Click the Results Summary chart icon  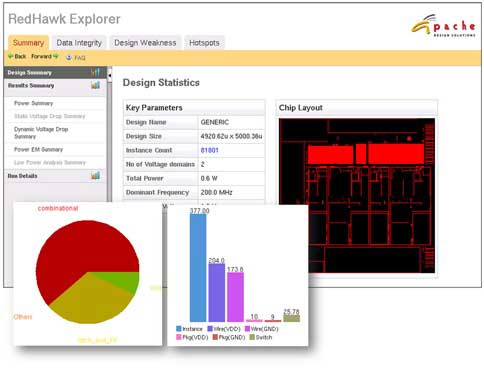pos(95,85)
